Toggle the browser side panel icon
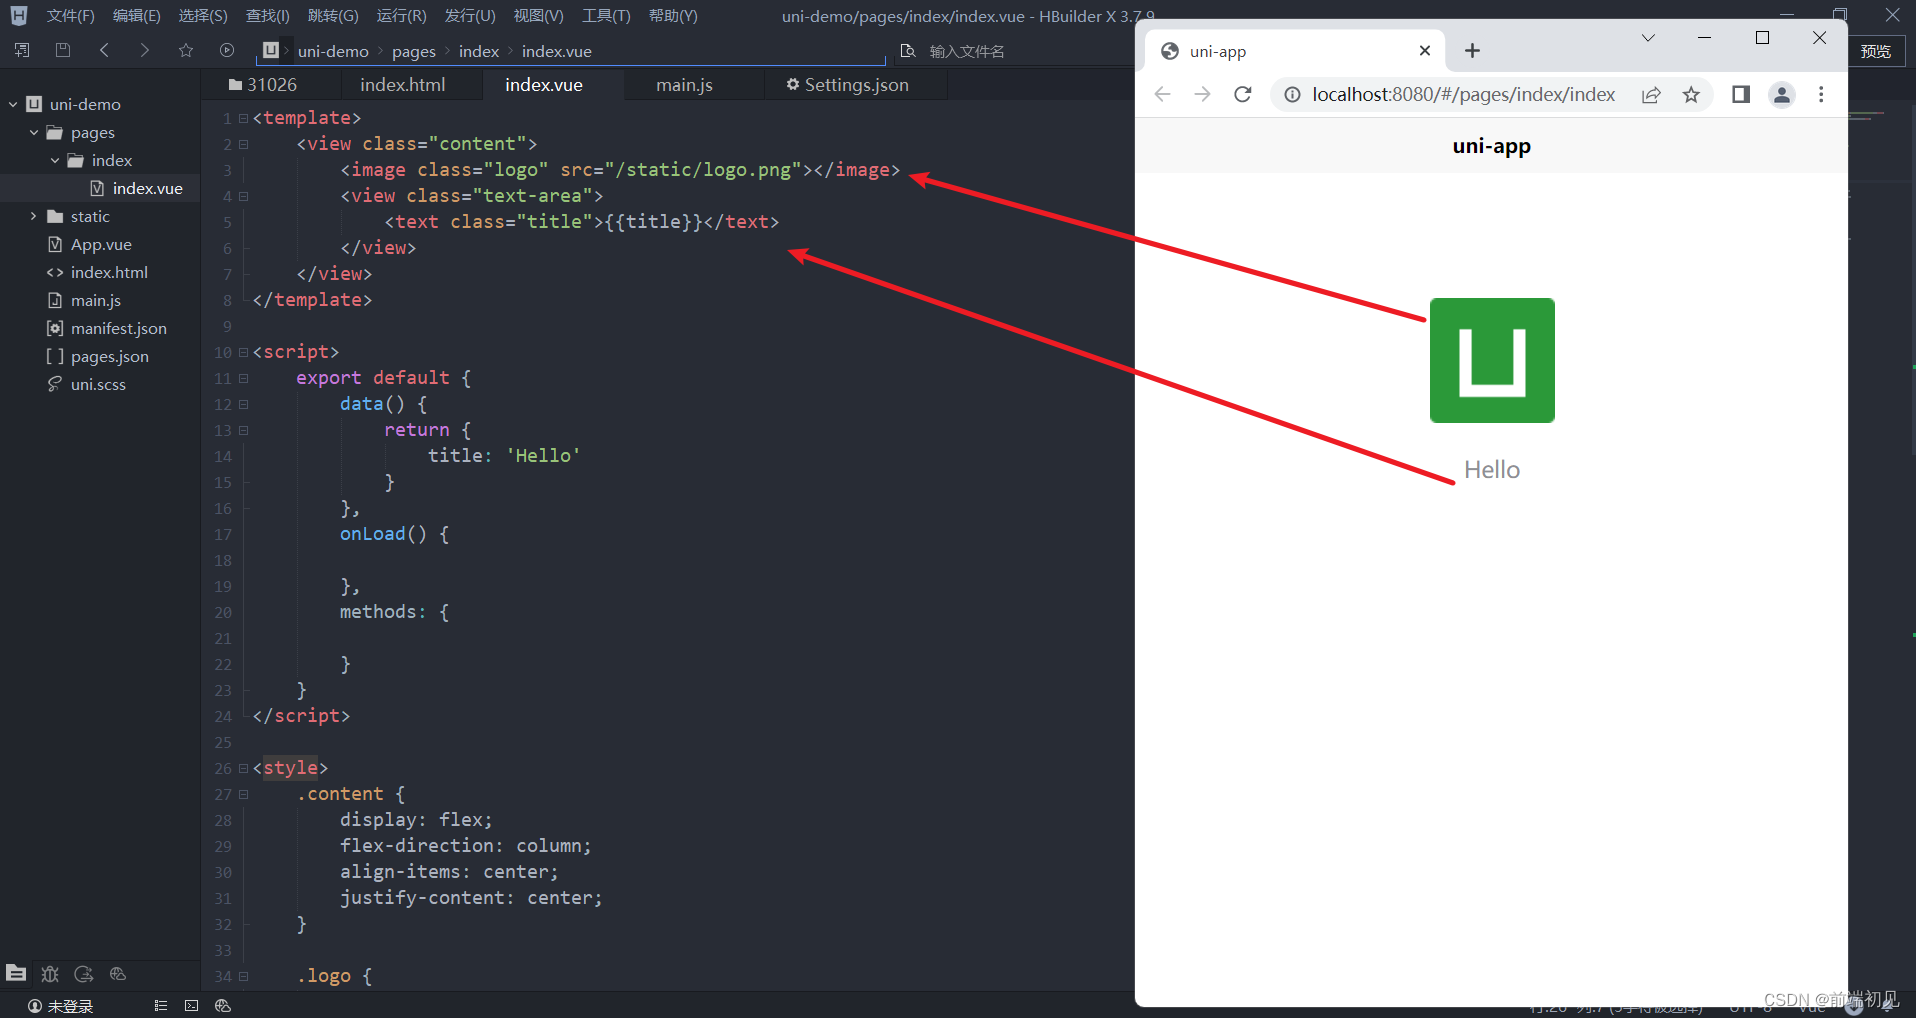Image resolution: width=1916 pixels, height=1018 pixels. click(x=1741, y=94)
